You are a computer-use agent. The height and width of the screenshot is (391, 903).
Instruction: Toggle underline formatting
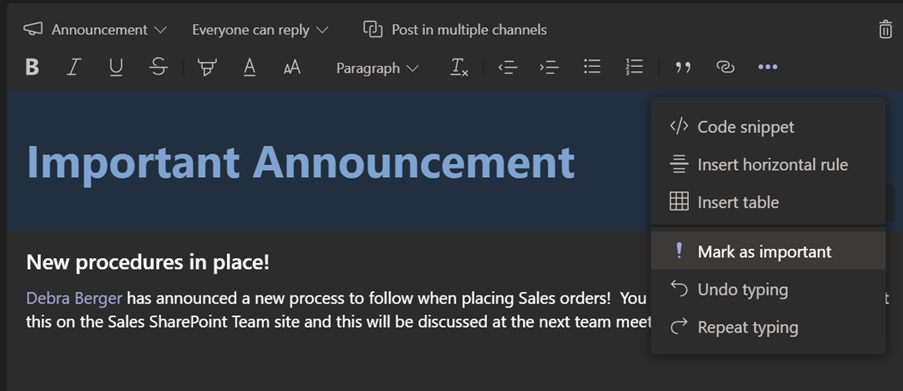pos(116,67)
